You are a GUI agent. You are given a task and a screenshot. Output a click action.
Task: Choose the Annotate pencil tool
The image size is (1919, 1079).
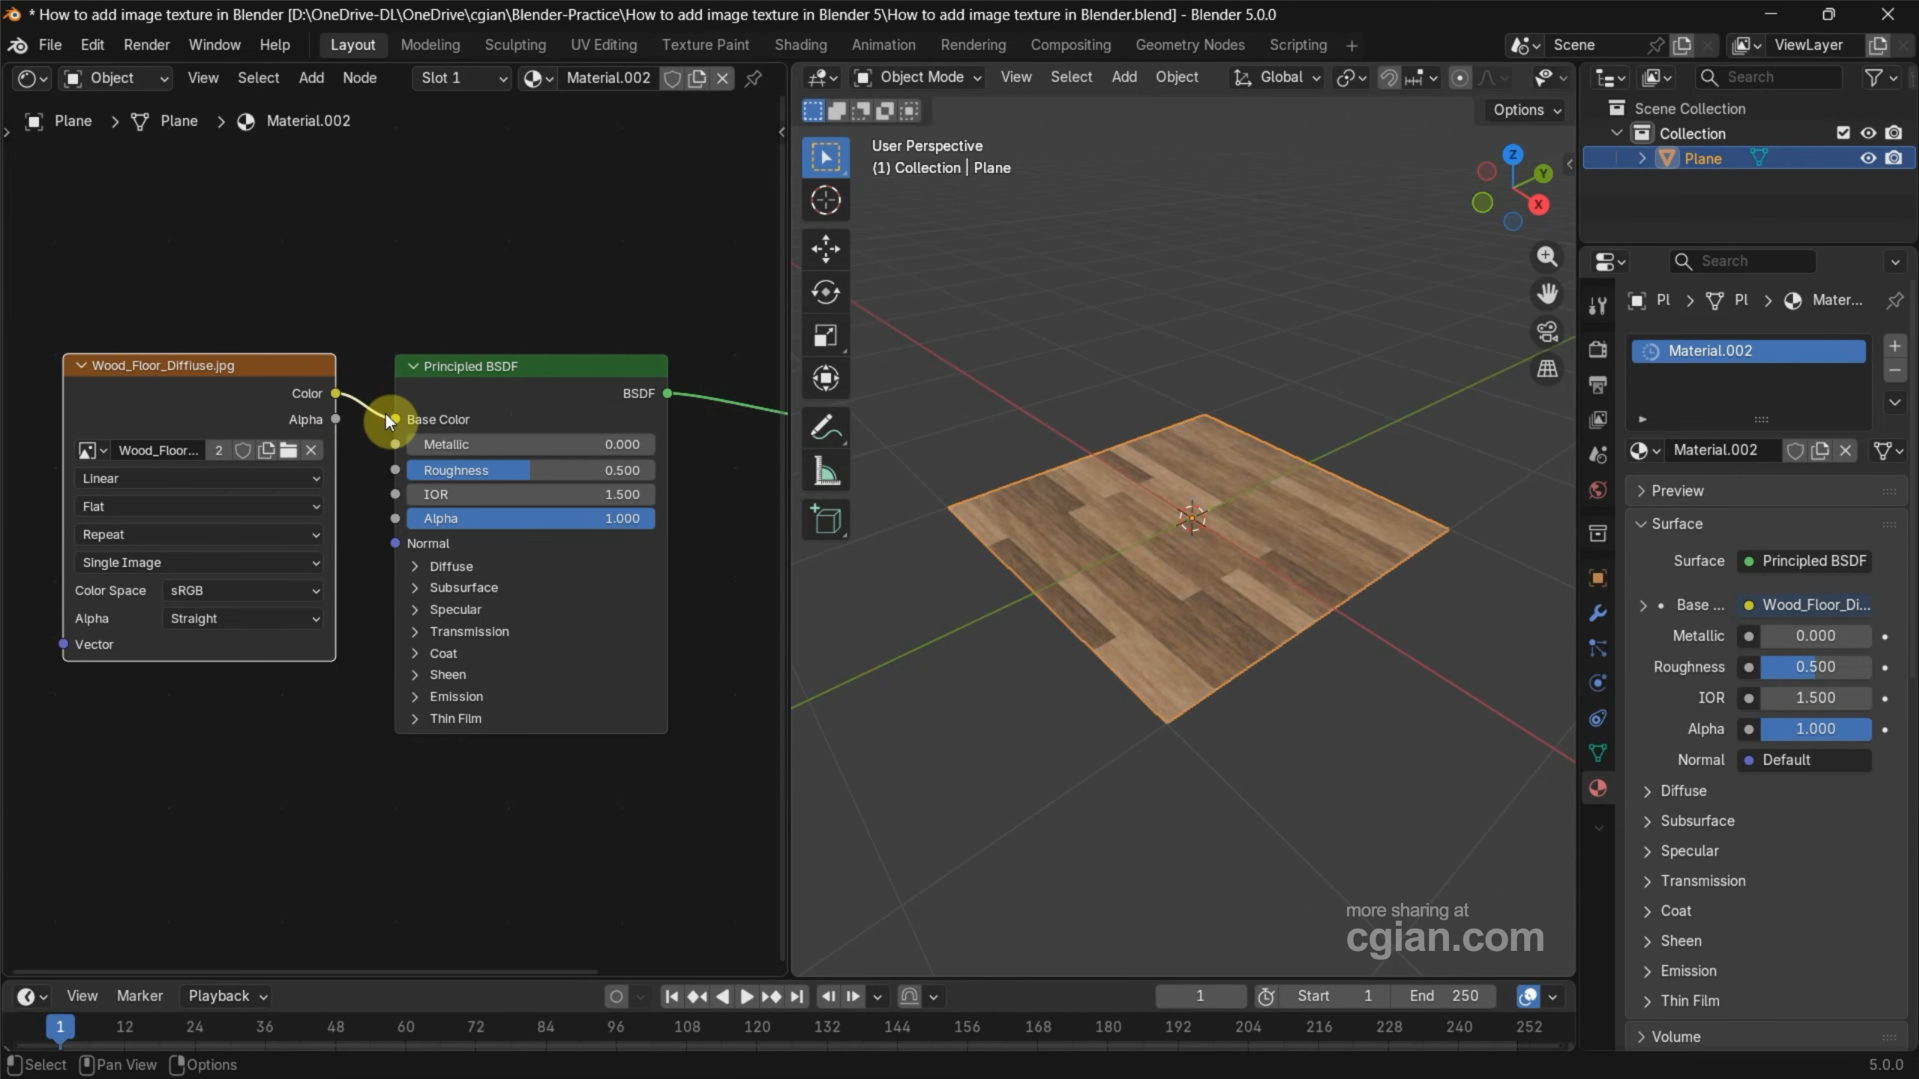pyautogui.click(x=825, y=428)
